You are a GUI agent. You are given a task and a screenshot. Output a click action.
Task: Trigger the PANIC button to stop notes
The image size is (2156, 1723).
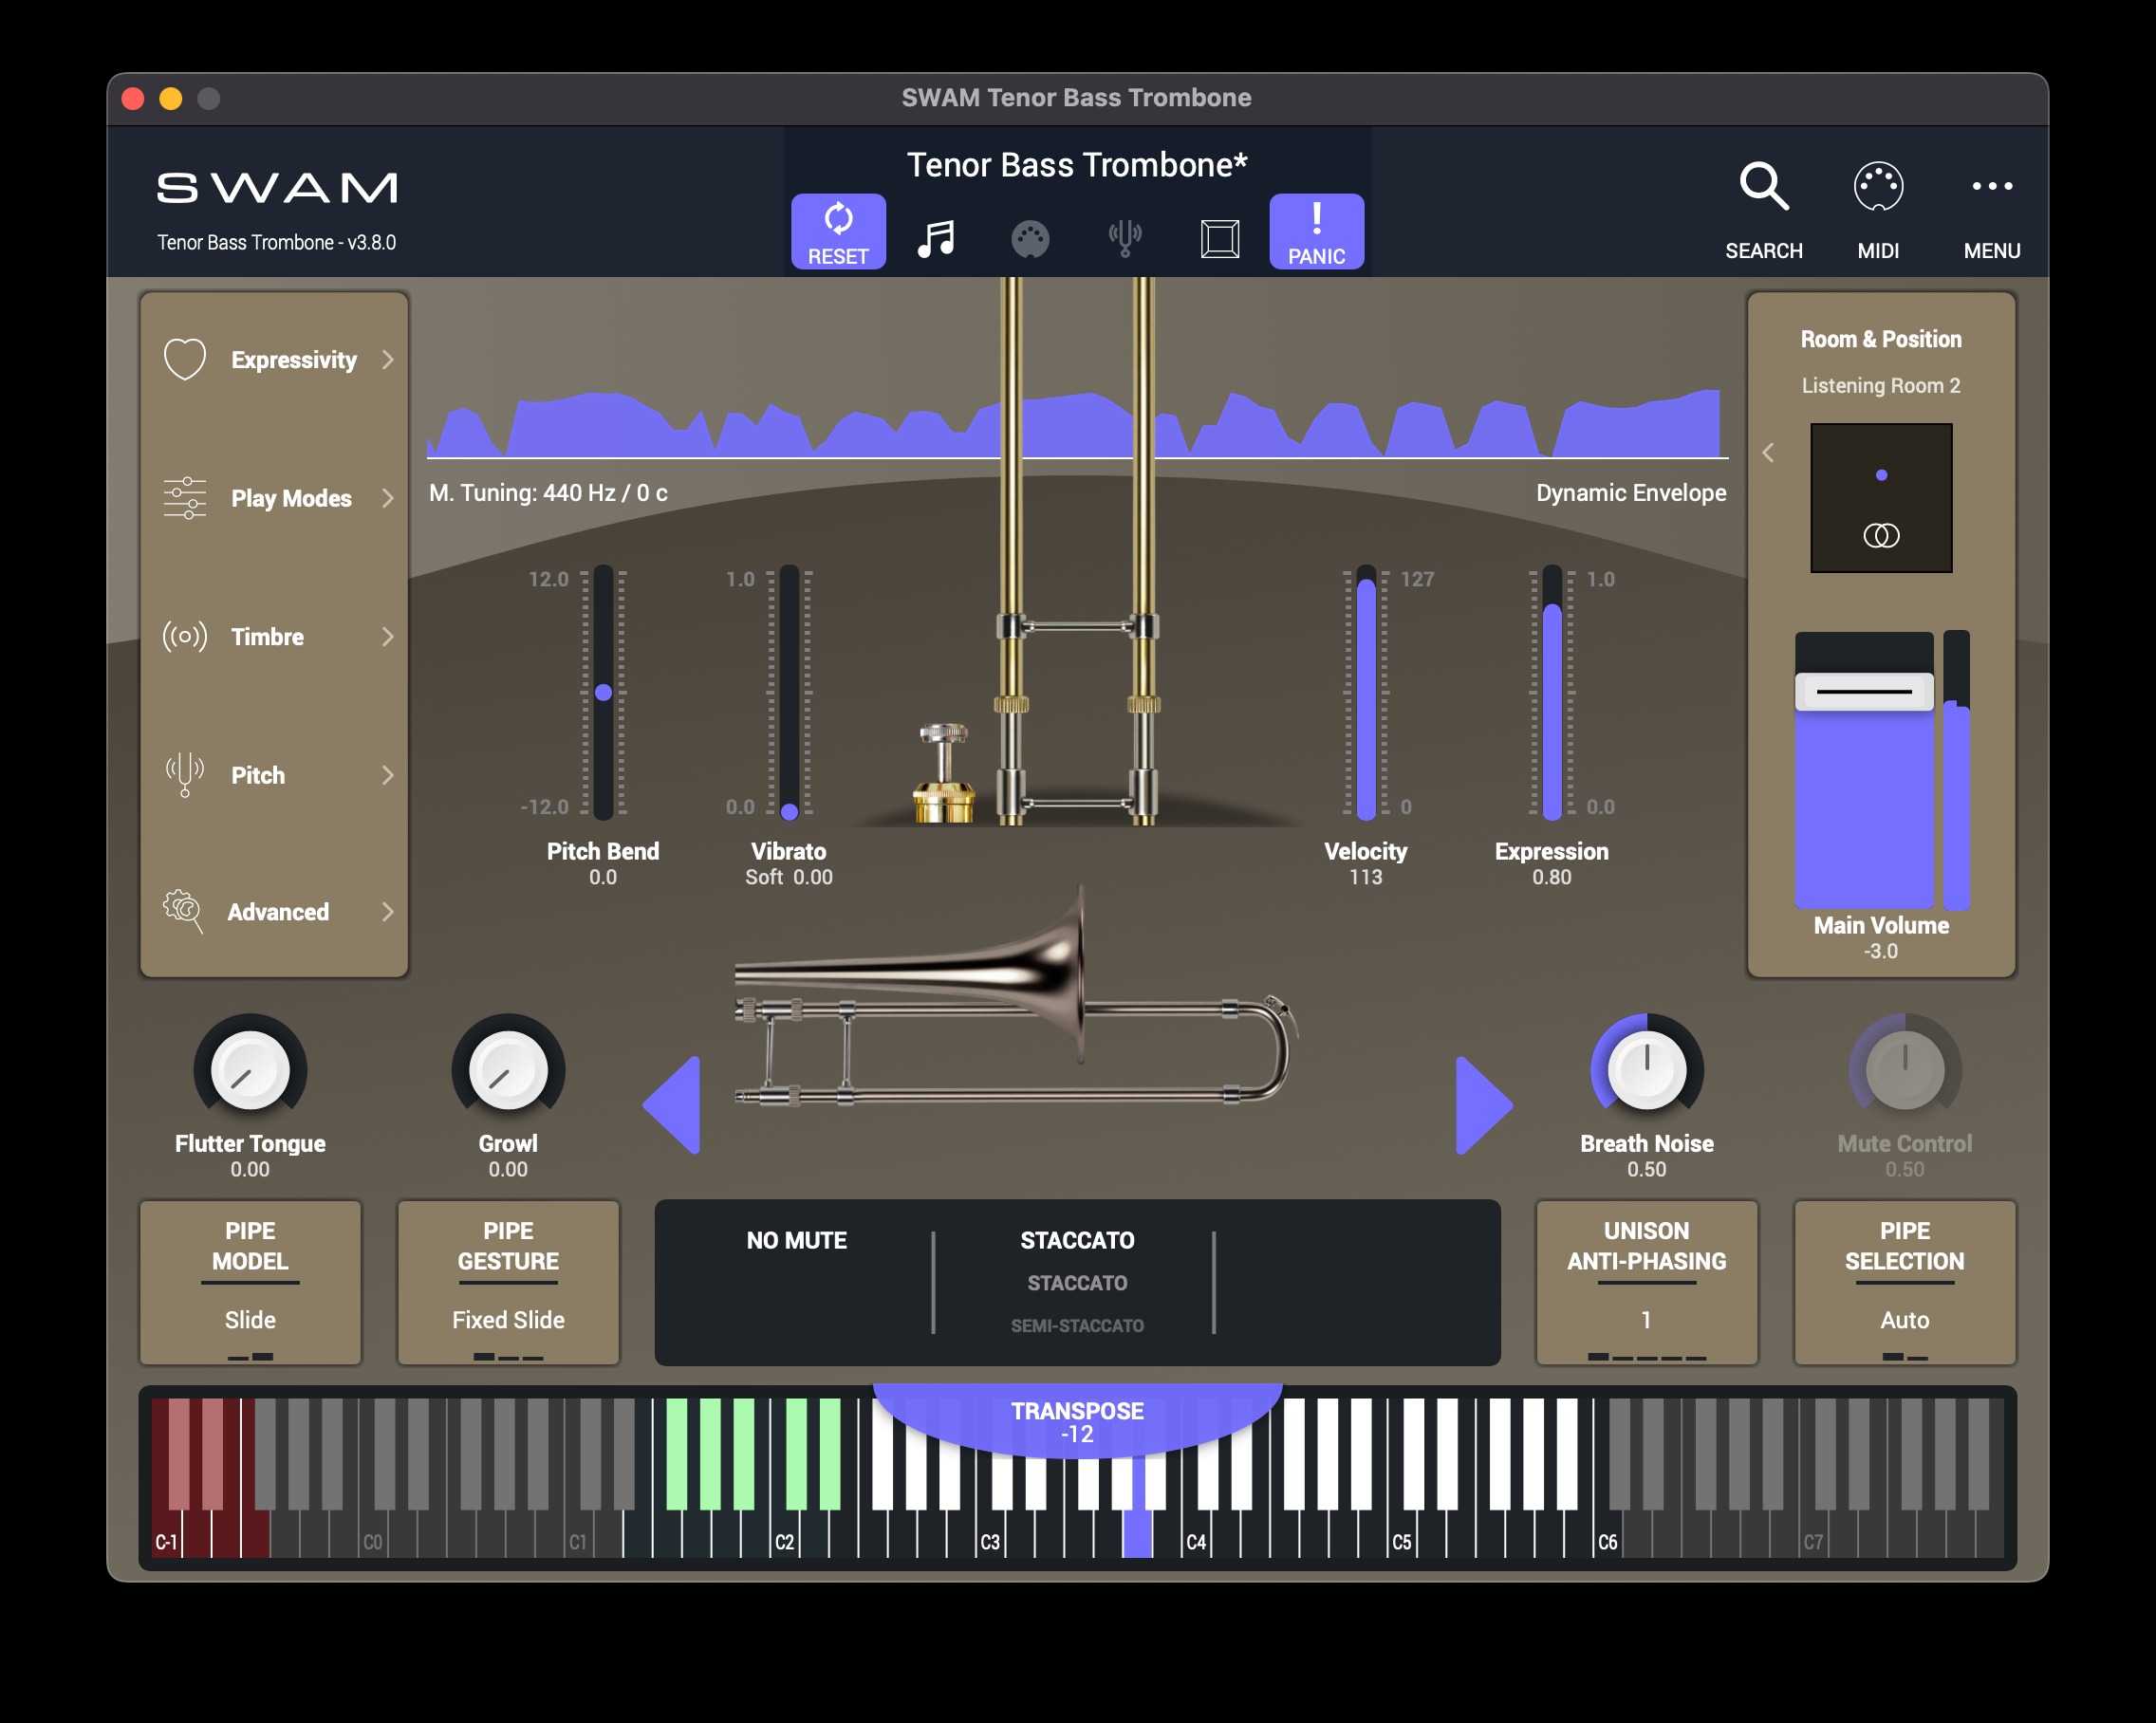click(1316, 230)
